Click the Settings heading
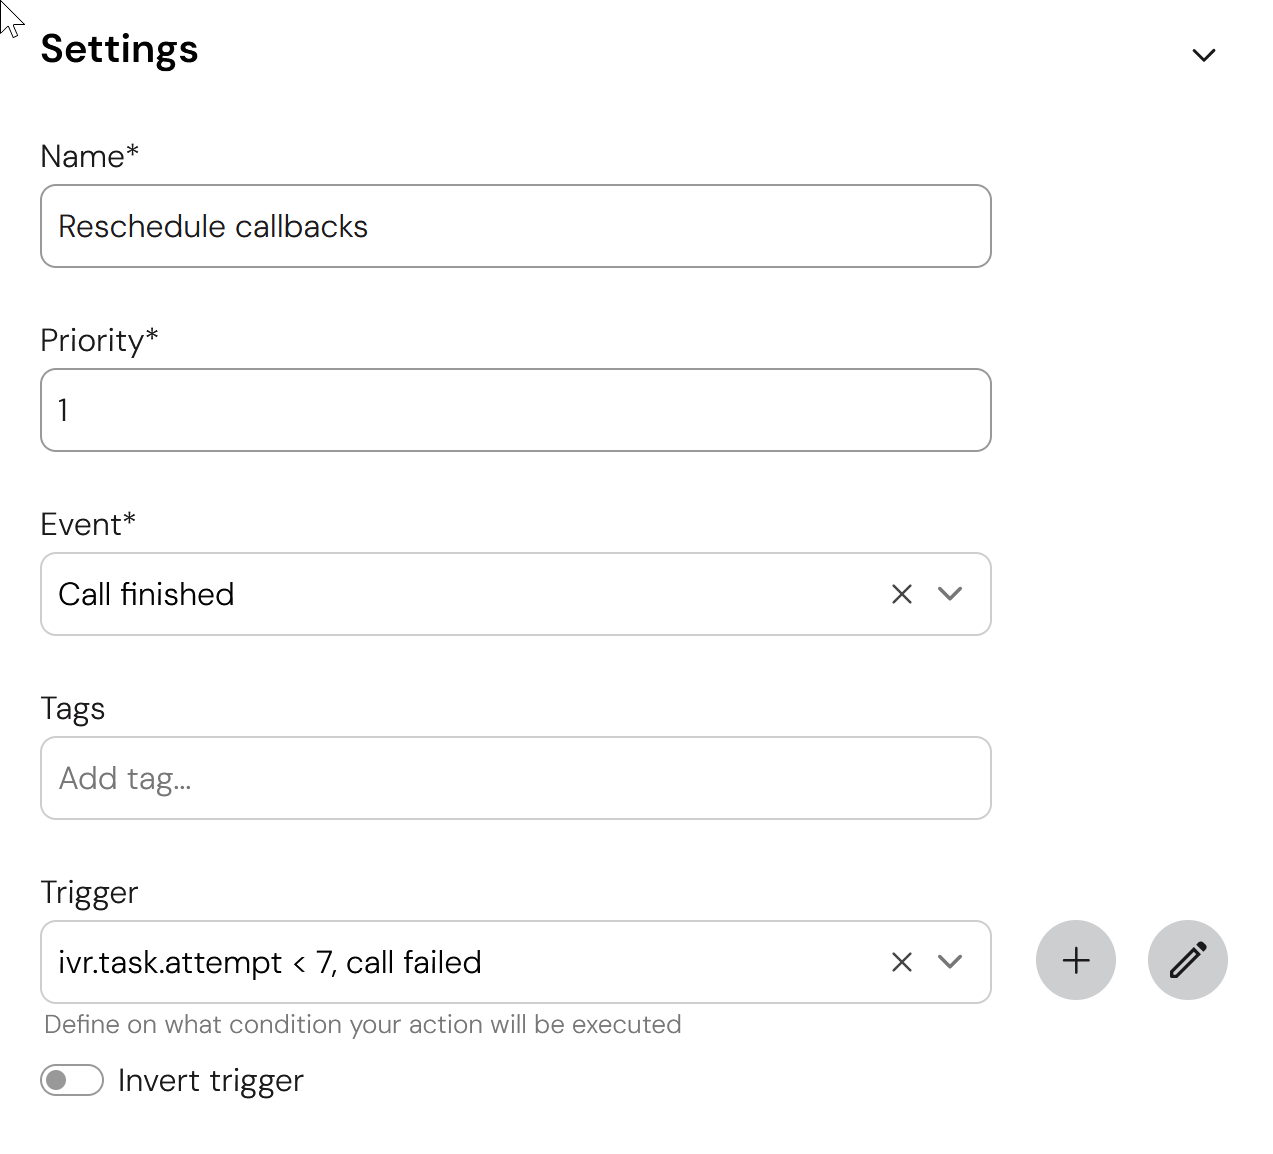 tap(119, 49)
